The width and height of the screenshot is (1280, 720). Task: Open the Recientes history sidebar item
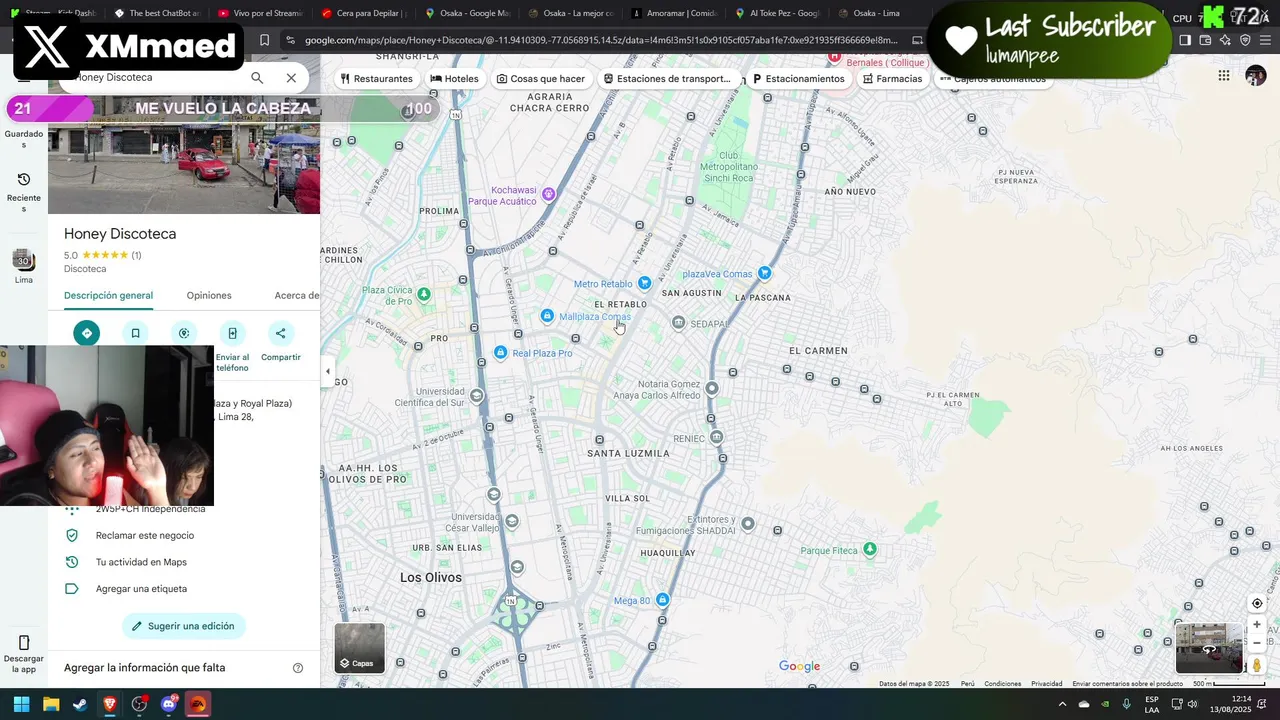pos(24,191)
